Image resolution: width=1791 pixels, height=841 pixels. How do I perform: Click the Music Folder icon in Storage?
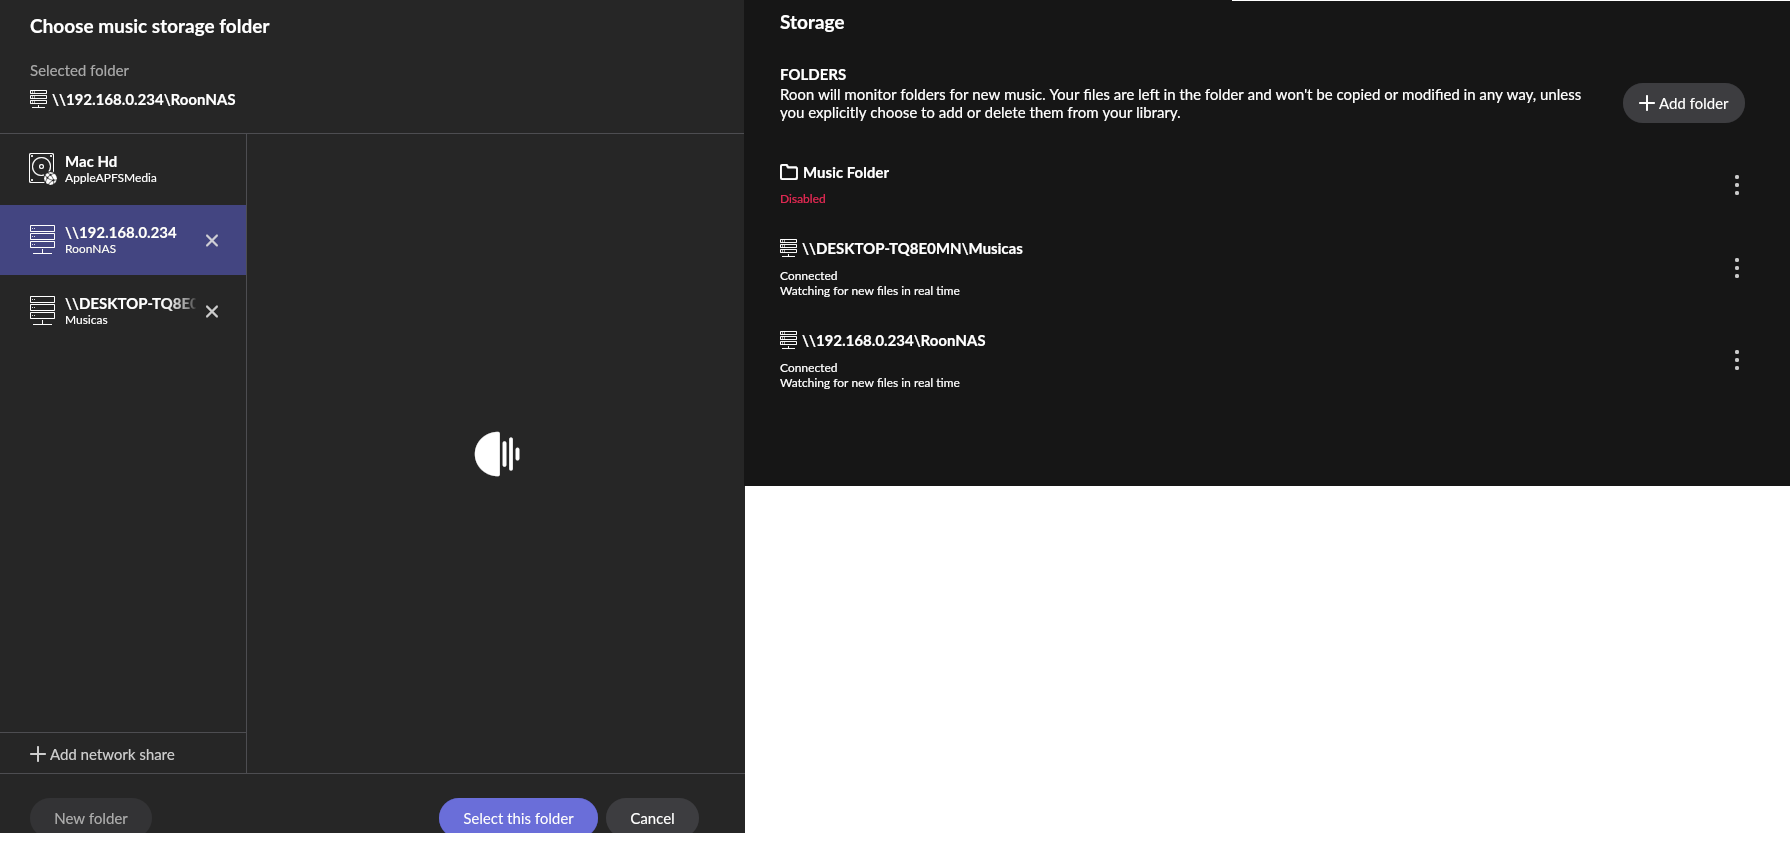coord(789,172)
